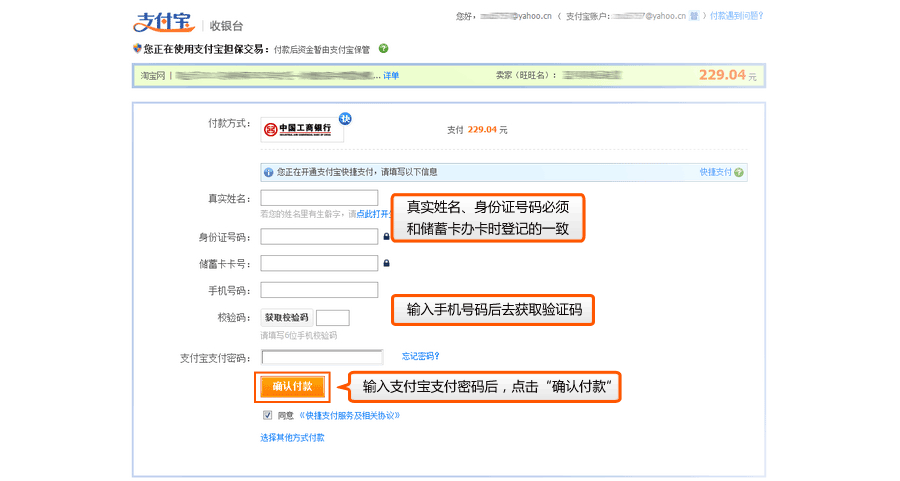Click 选择其他方式付款 link
The width and height of the screenshot is (900, 481).
coord(292,437)
